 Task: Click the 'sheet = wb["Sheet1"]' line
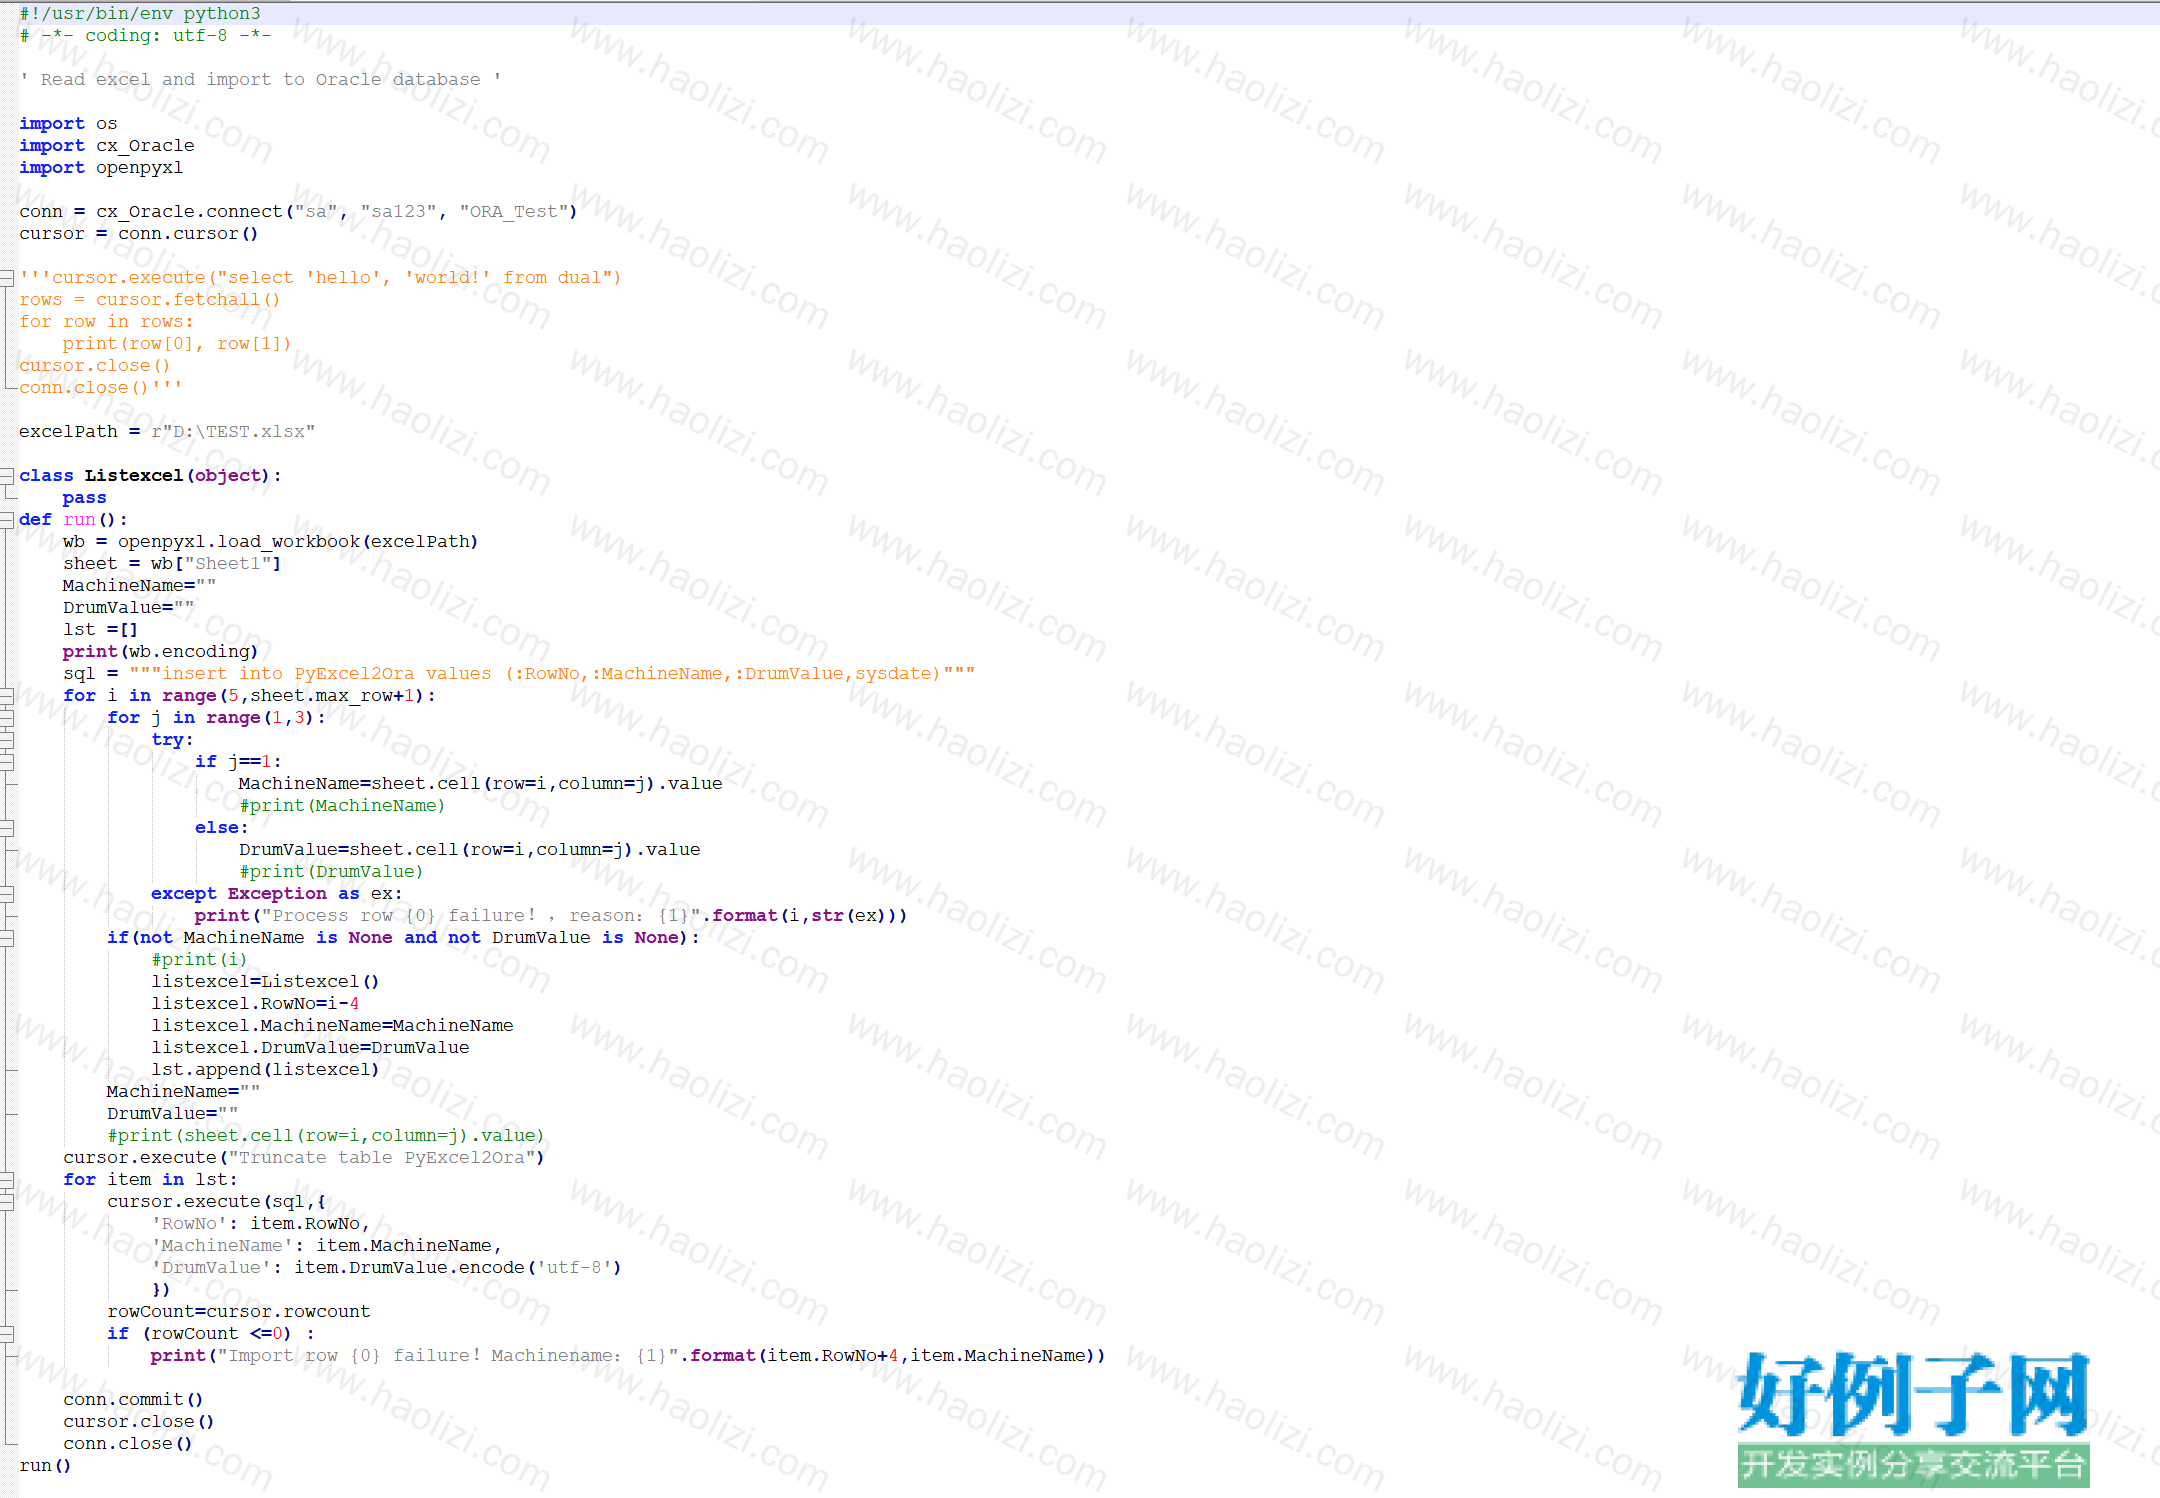(172, 563)
